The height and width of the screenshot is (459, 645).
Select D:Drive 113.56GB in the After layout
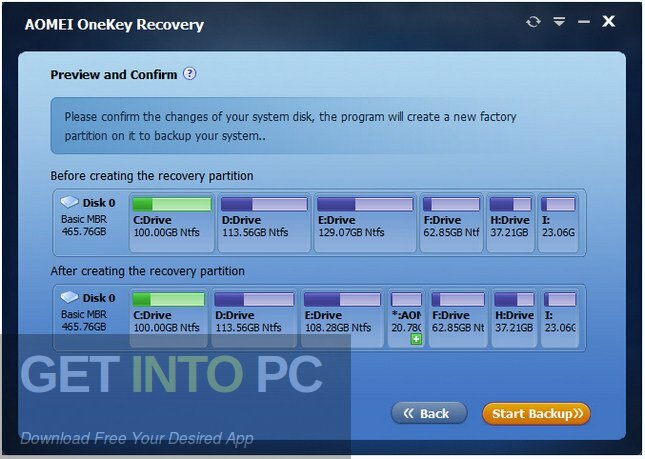pos(254,318)
